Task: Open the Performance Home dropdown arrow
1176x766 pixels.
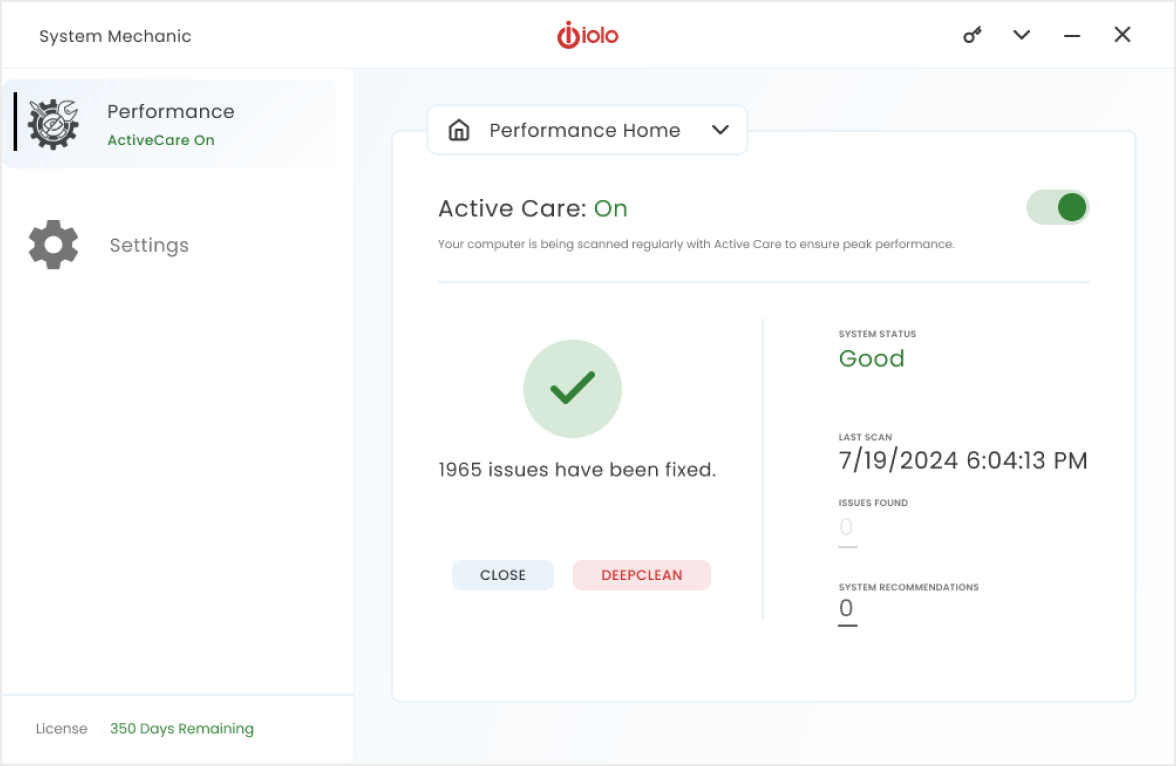Action: pos(720,131)
